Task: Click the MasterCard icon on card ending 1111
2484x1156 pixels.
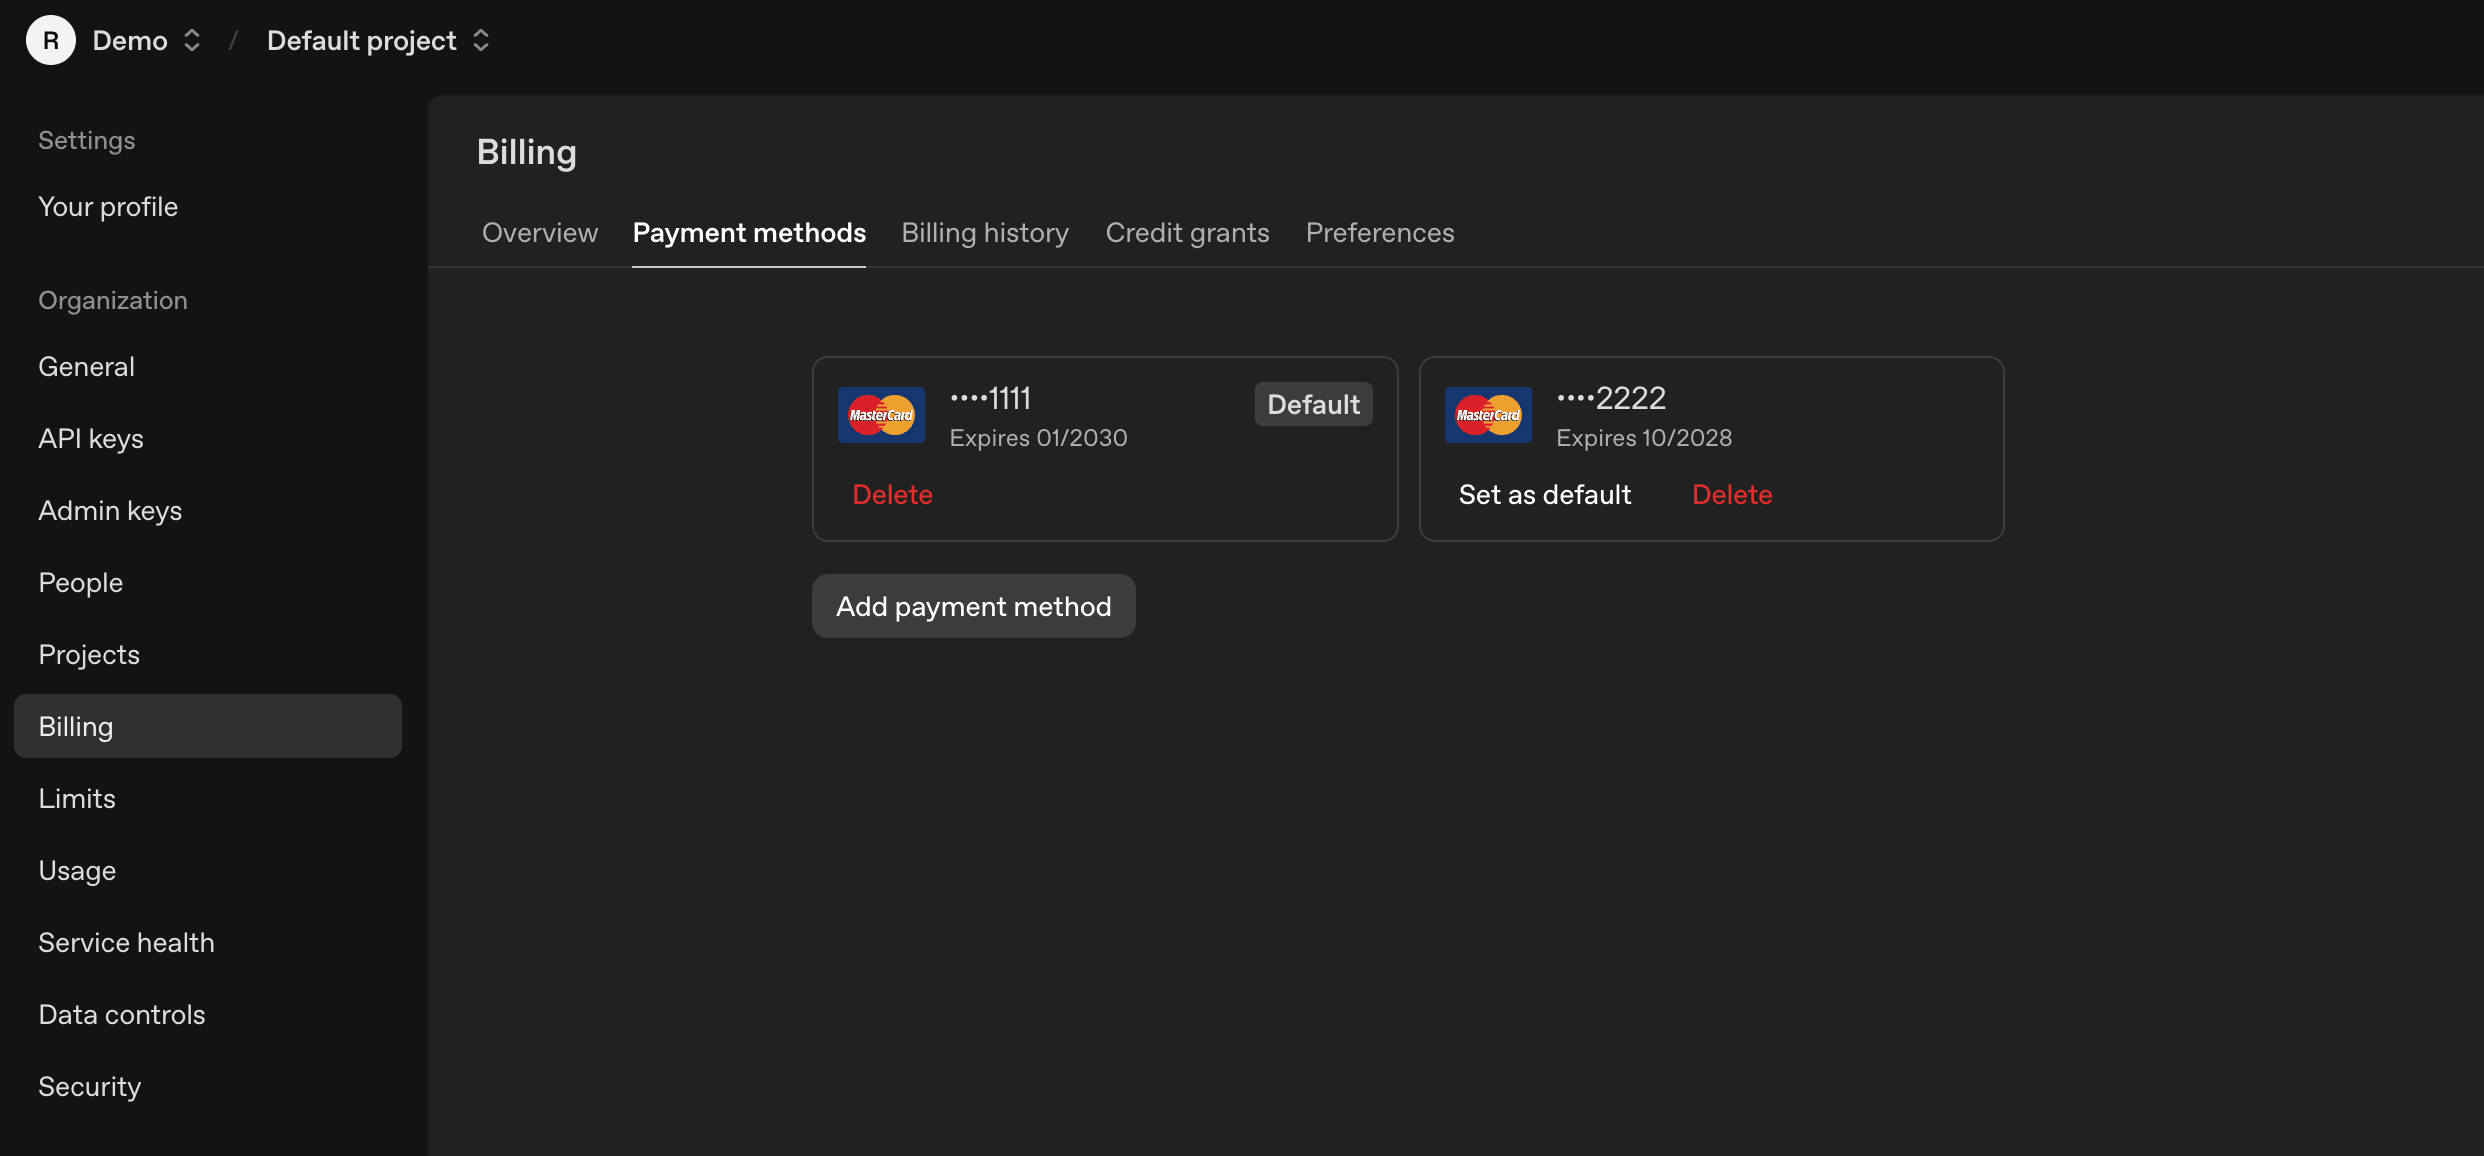Action: [881, 414]
